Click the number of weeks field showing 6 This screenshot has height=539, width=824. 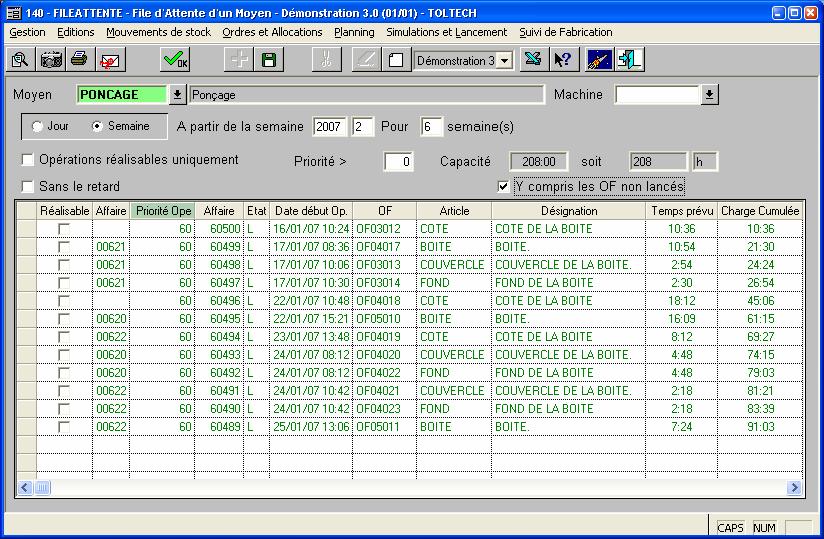click(x=431, y=127)
